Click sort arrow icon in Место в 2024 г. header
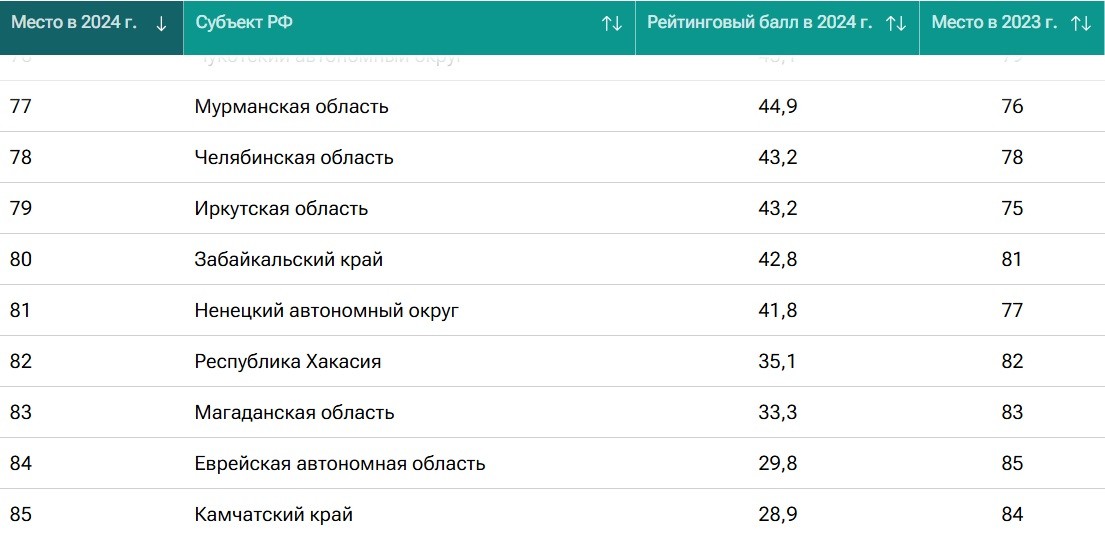Viewport: 1105px width, 539px height. tap(162, 23)
